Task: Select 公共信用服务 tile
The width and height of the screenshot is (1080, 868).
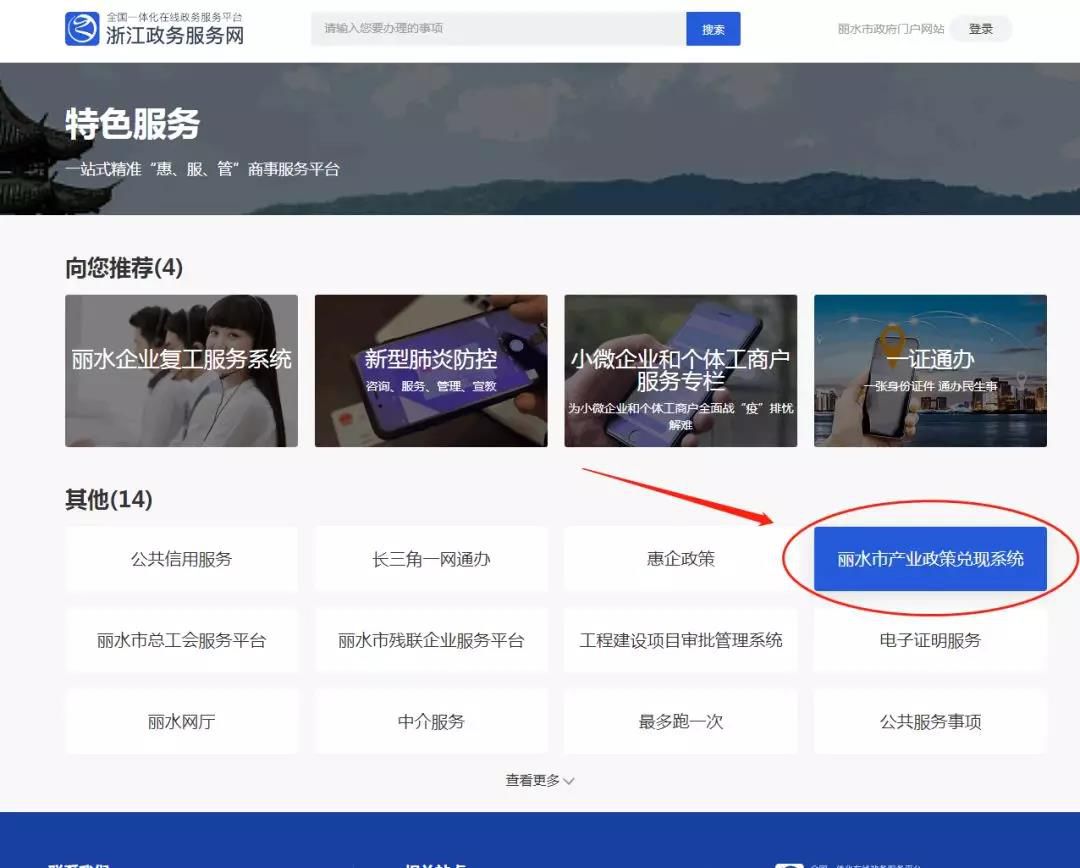Action: [182, 559]
